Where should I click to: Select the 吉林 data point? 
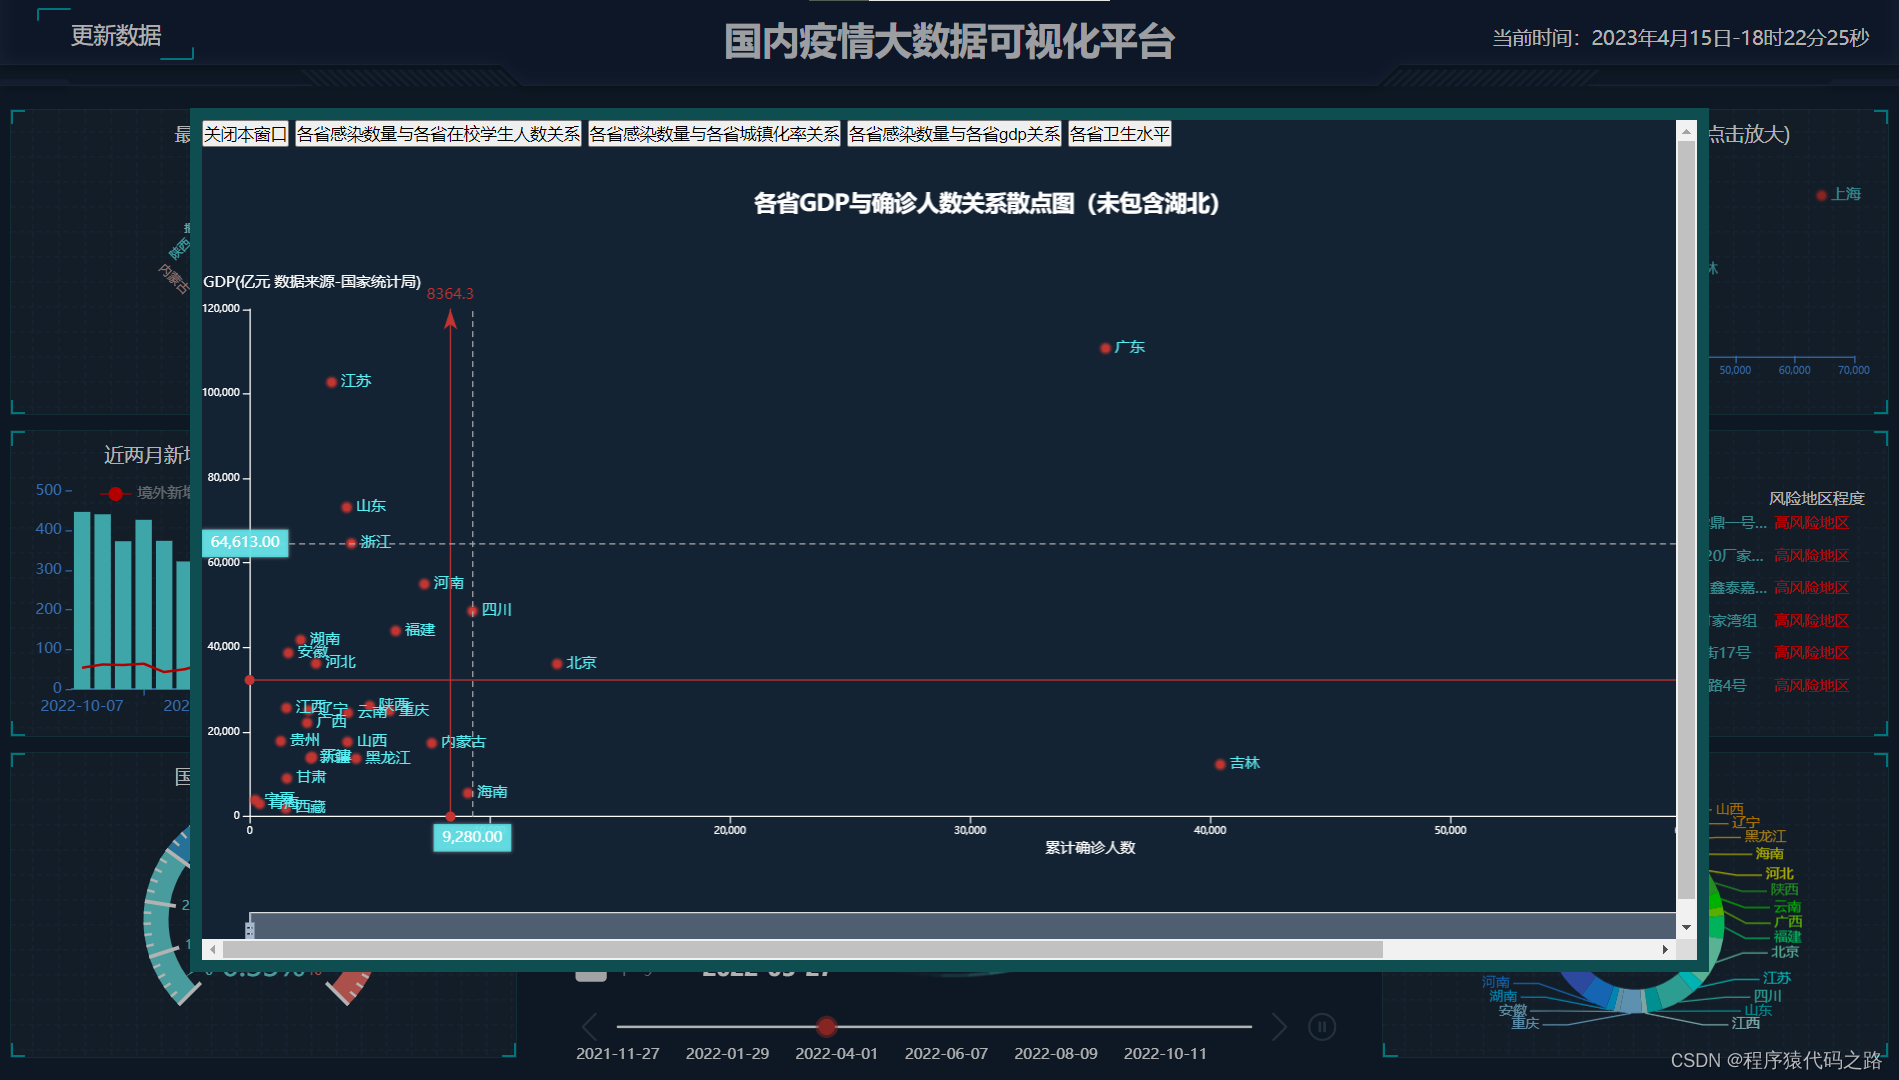coord(1220,764)
